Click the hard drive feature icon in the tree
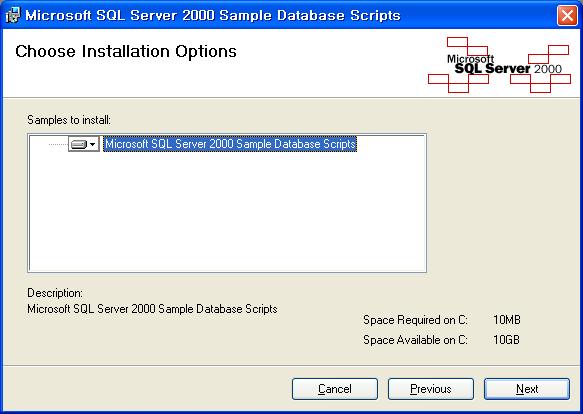The height and width of the screenshot is (414, 583). (x=79, y=144)
